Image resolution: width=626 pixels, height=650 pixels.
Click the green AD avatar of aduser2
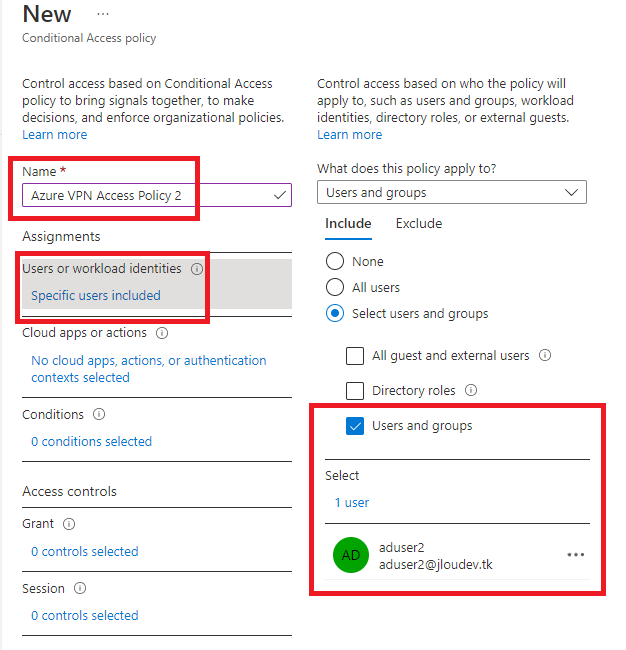tap(351, 555)
